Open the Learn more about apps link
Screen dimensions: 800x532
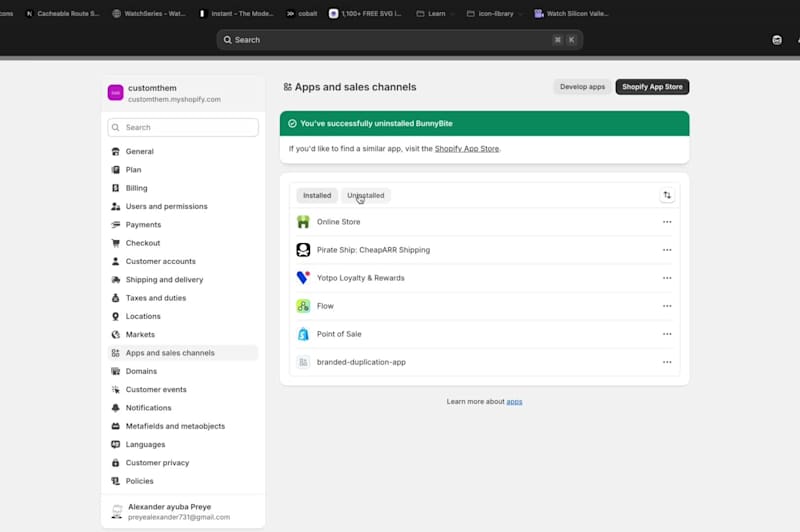click(x=514, y=402)
